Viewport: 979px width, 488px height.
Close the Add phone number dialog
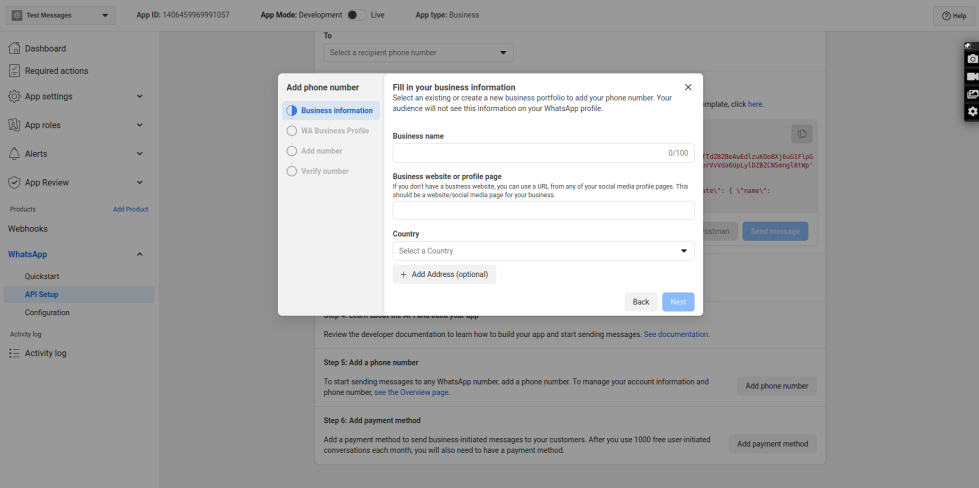pyautogui.click(x=688, y=87)
